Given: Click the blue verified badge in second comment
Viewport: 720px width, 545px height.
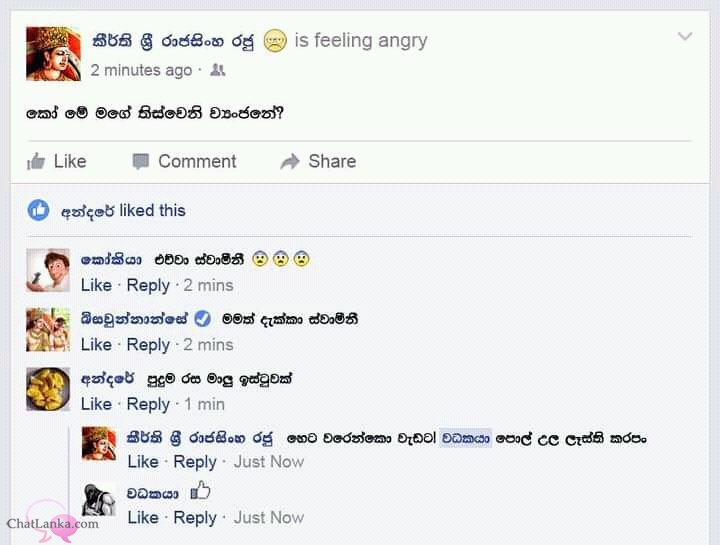Looking at the screenshot, I should pyautogui.click(x=202, y=318).
